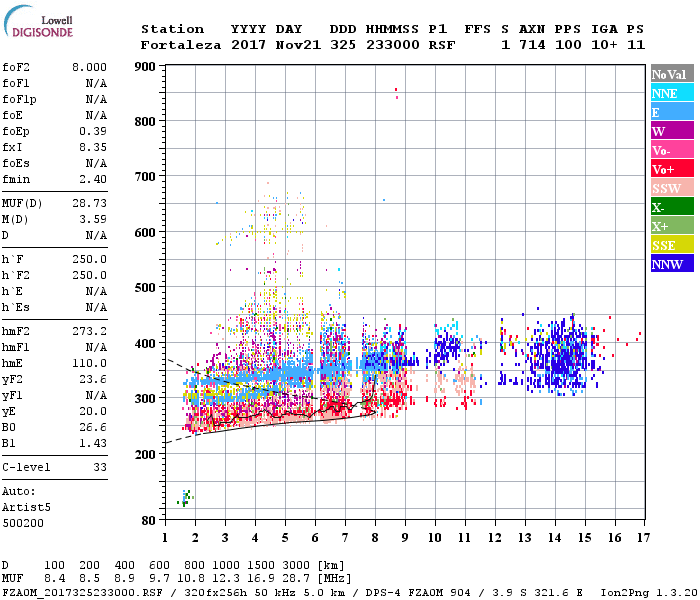Screen dimensions: 700x600
Task: Select the E blue legend swatch
Action: point(672,112)
